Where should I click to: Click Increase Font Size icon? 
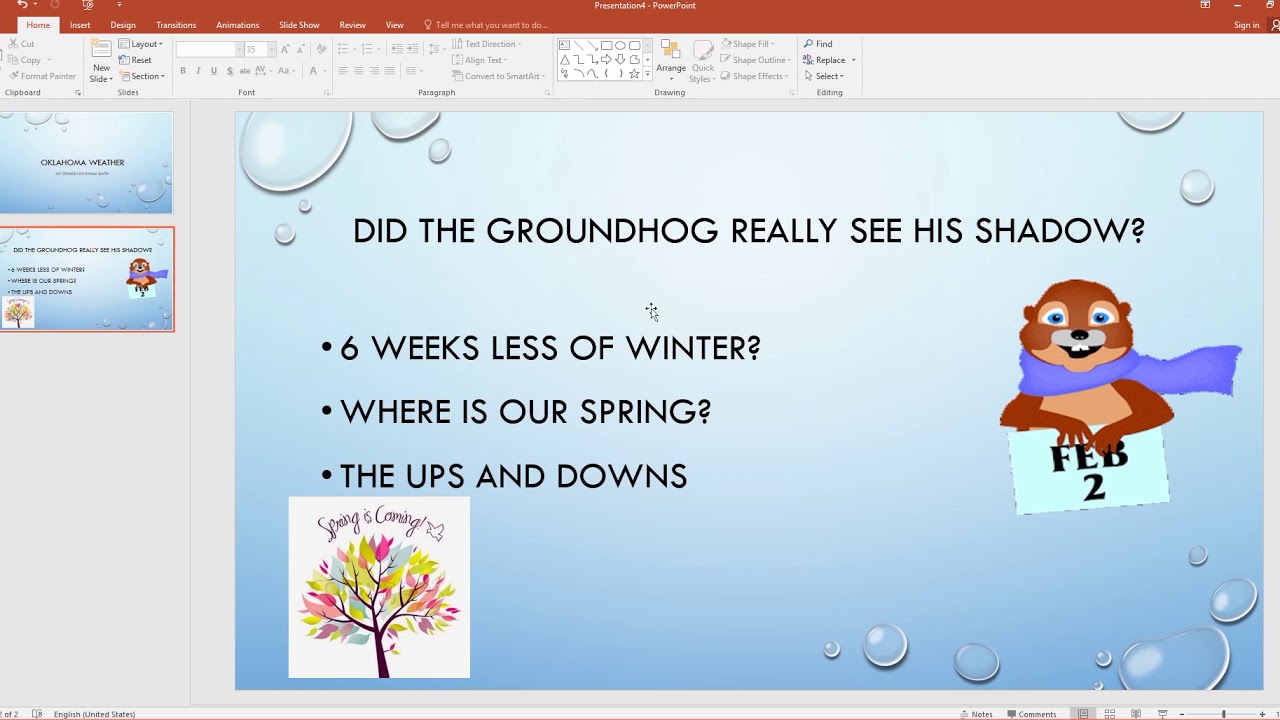coord(285,49)
